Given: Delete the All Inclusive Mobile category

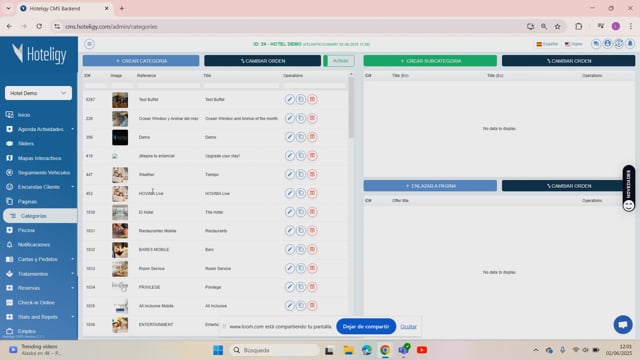Looking at the screenshot, I should [x=312, y=306].
